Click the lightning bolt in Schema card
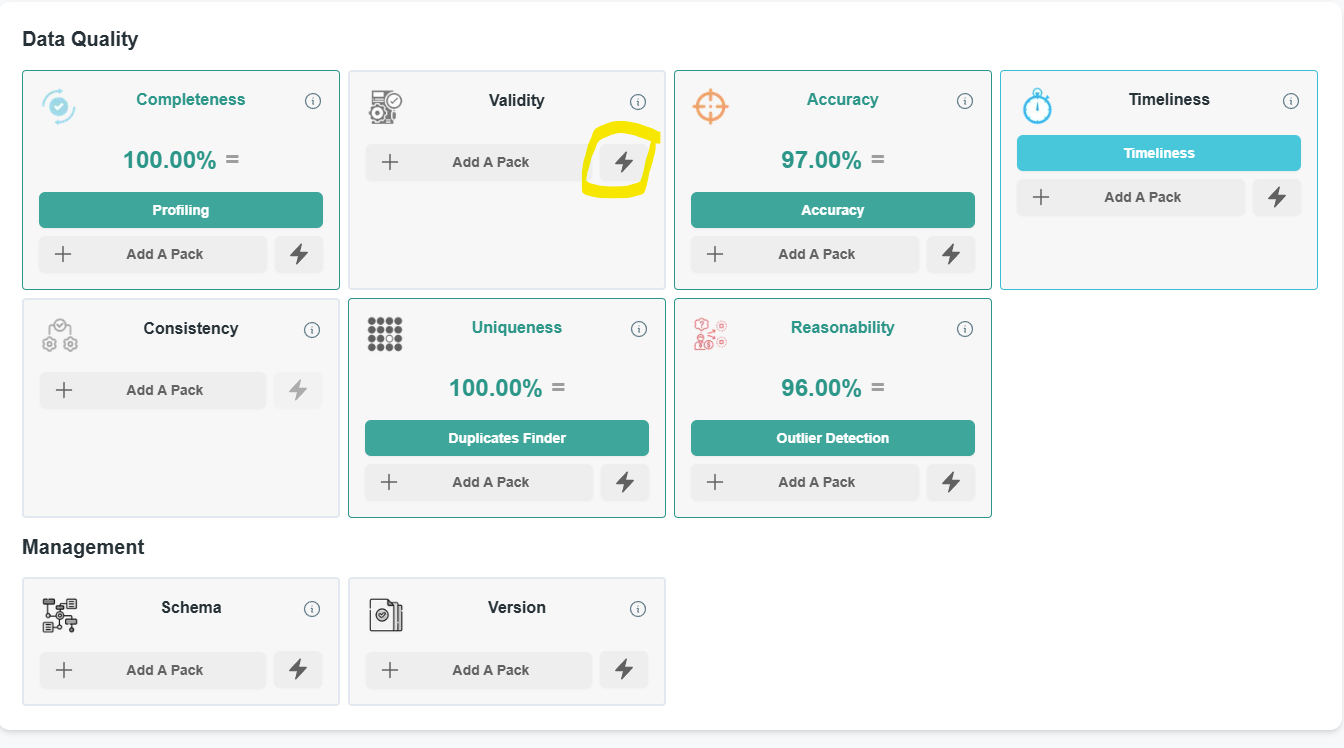The height and width of the screenshot is (748, 1344). pos(298,670)
